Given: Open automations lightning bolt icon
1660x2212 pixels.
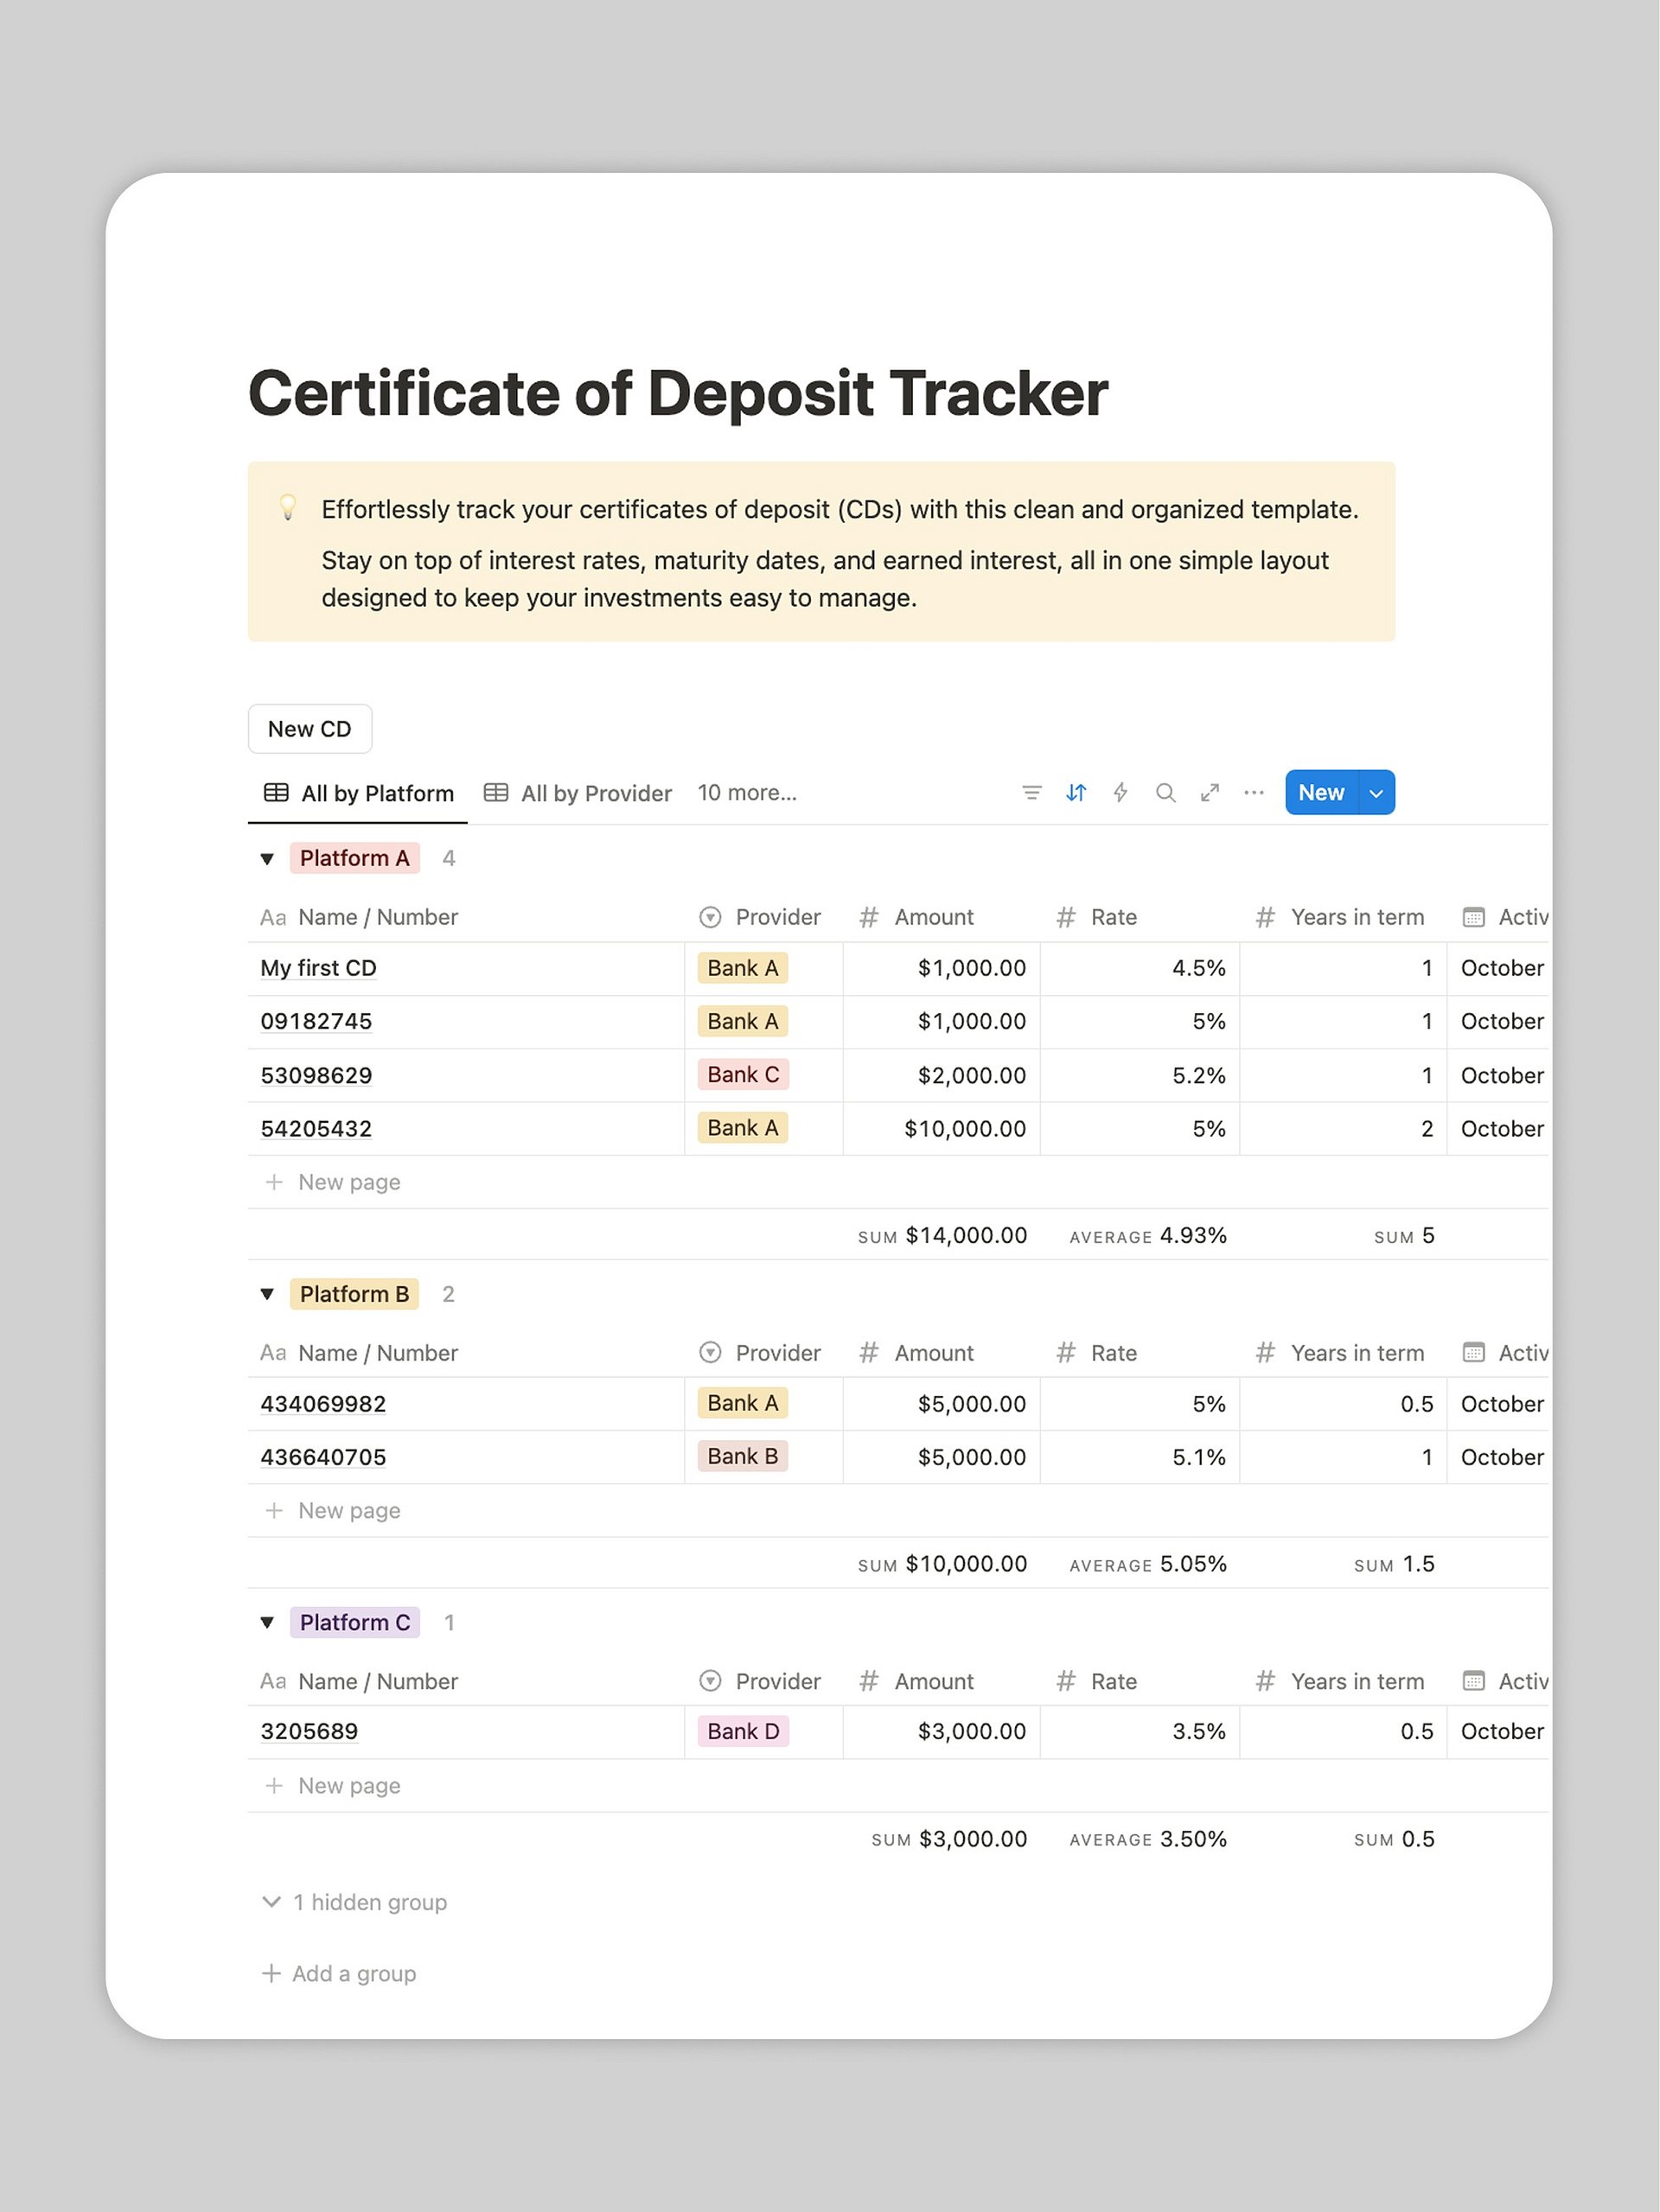Looking at the screenshot, I should point(1120,793).
